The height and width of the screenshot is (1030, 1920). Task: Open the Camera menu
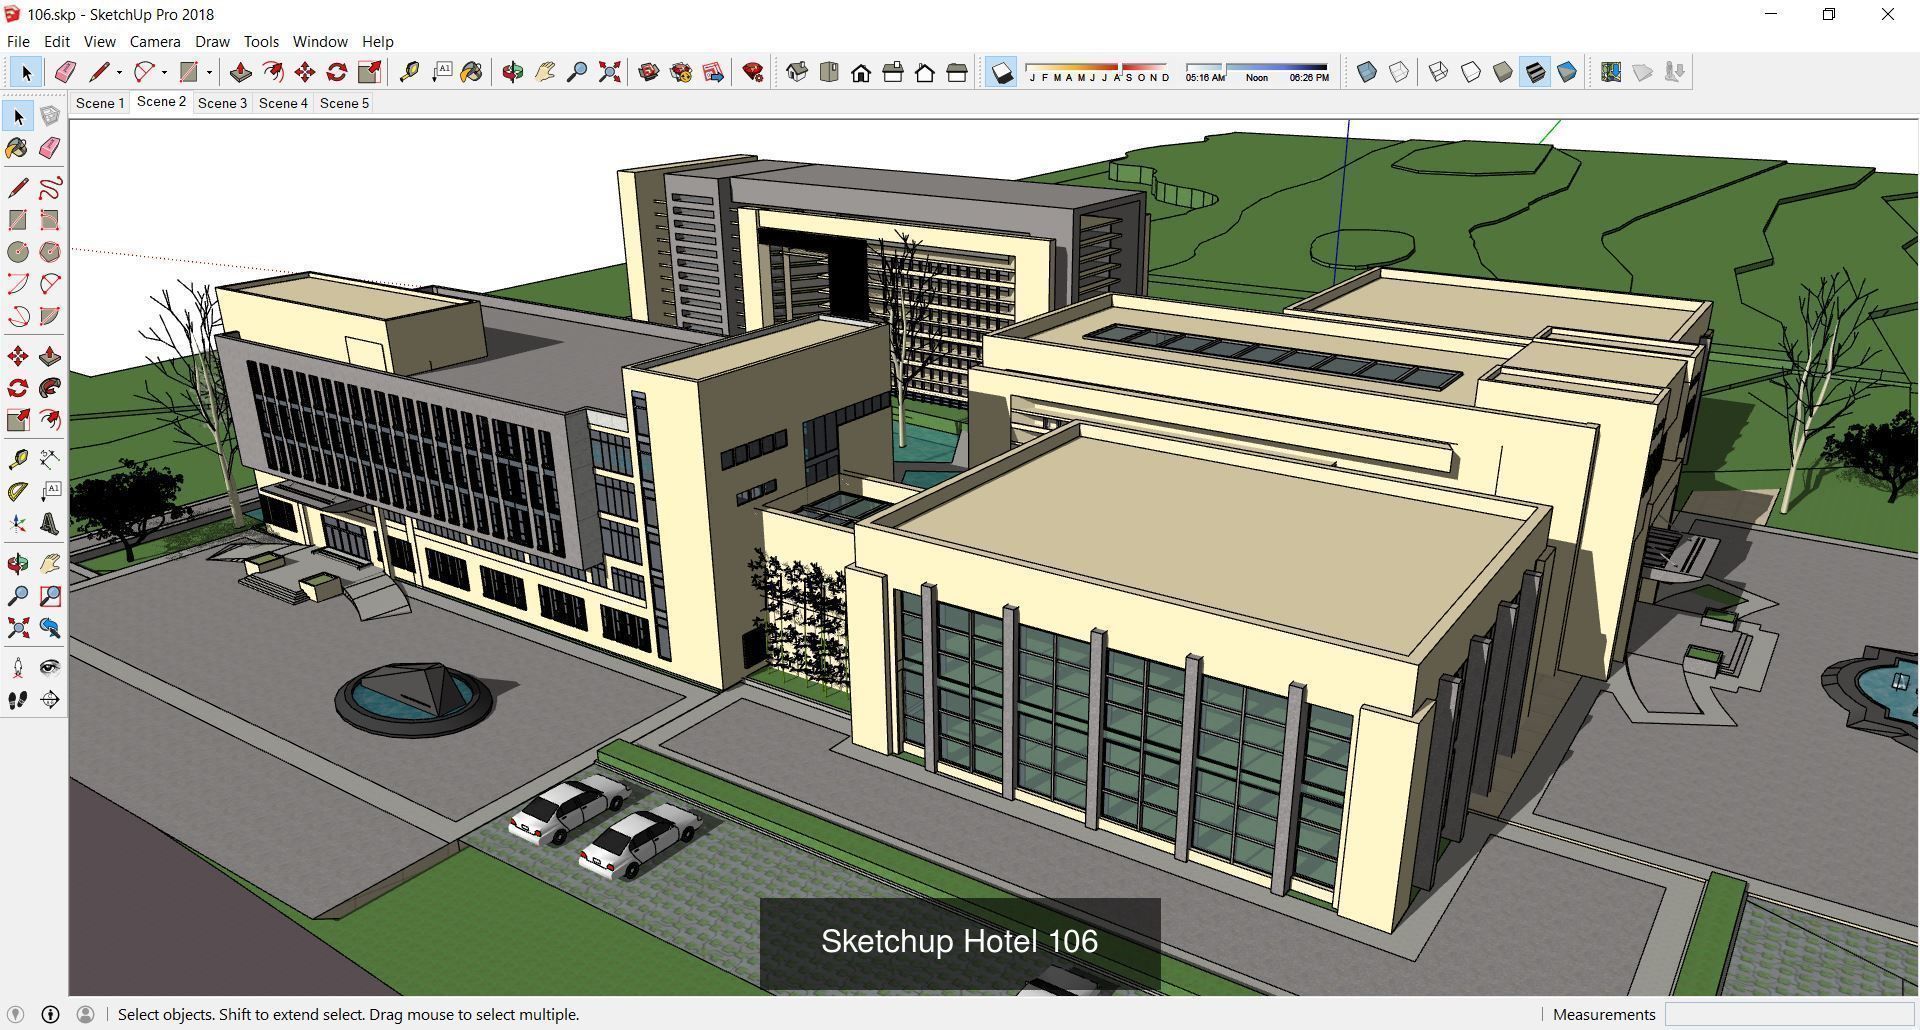(154, 41)
